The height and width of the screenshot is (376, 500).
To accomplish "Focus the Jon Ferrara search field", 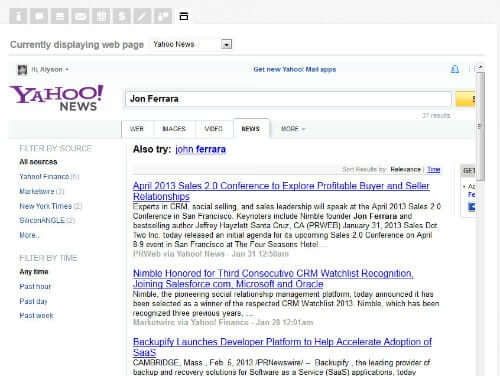I will (288, 99).
